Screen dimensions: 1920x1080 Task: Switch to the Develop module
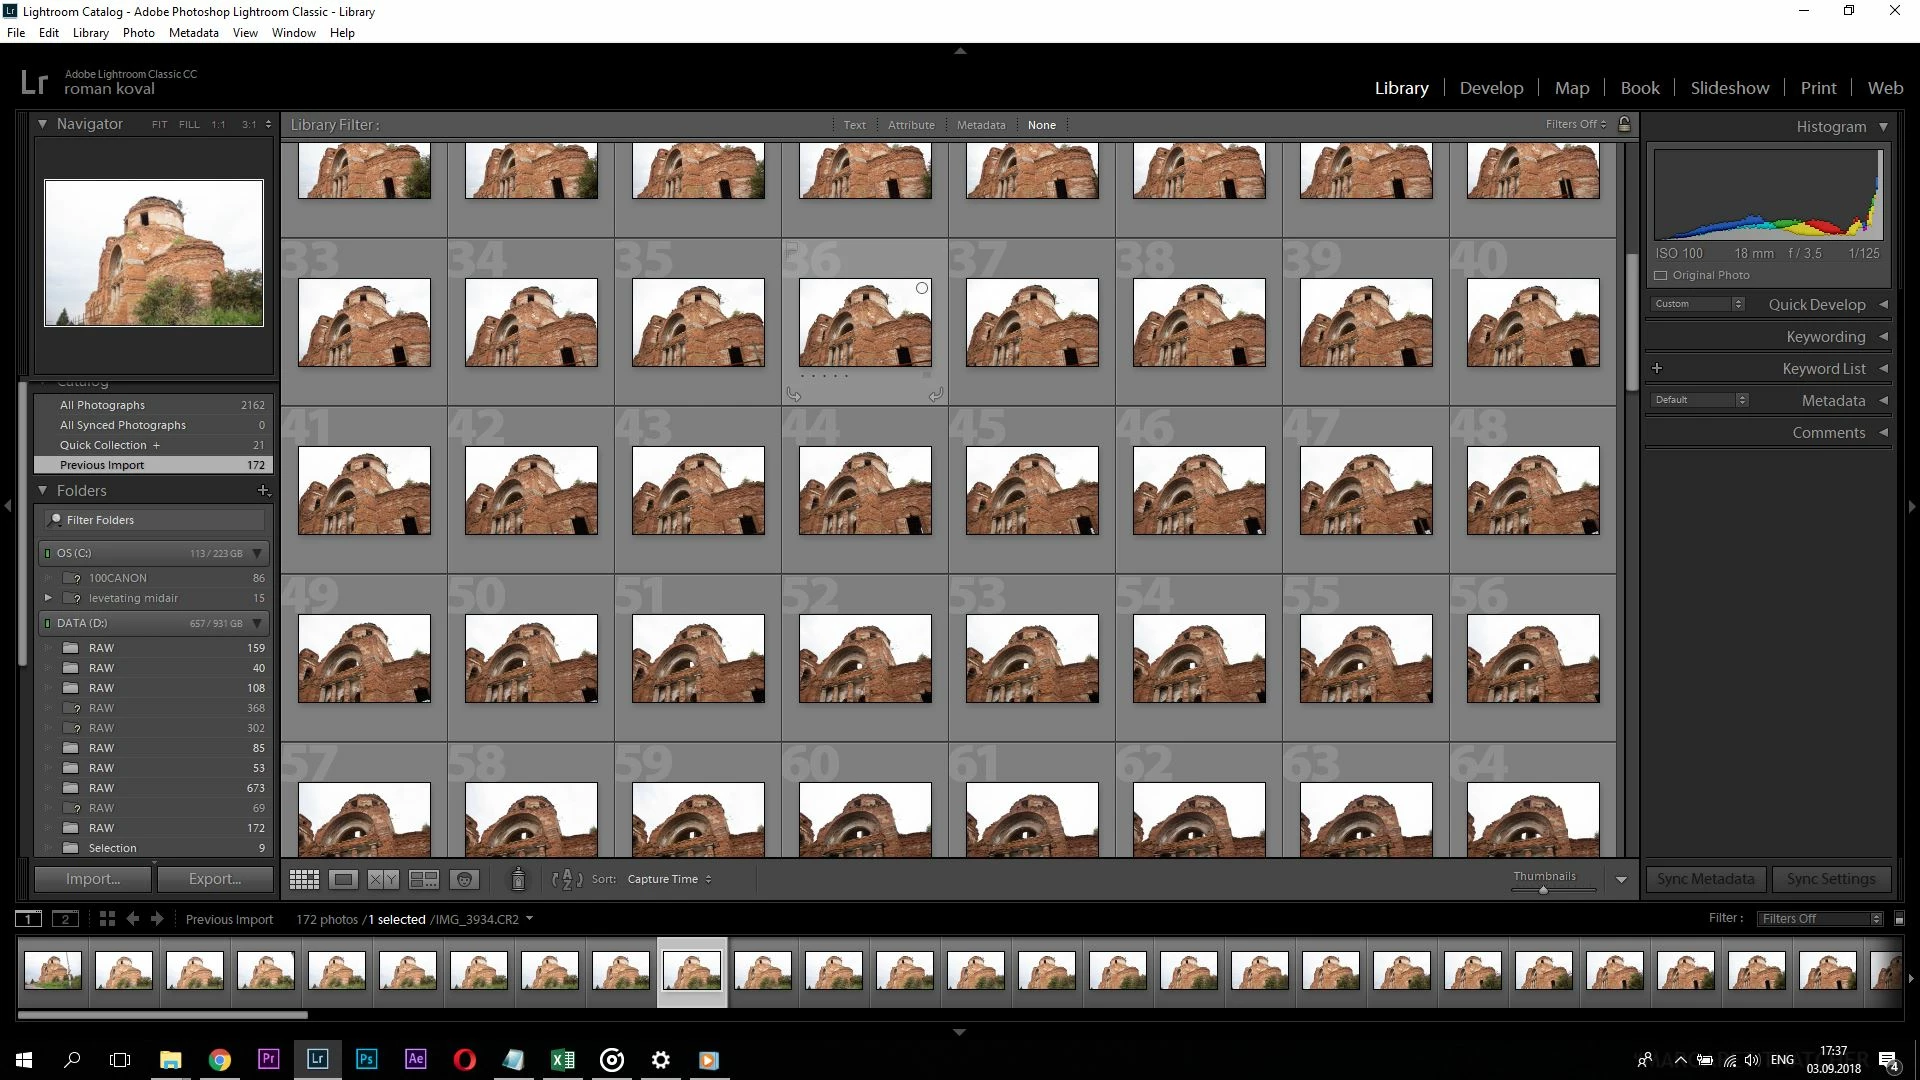pos(1491,88)
